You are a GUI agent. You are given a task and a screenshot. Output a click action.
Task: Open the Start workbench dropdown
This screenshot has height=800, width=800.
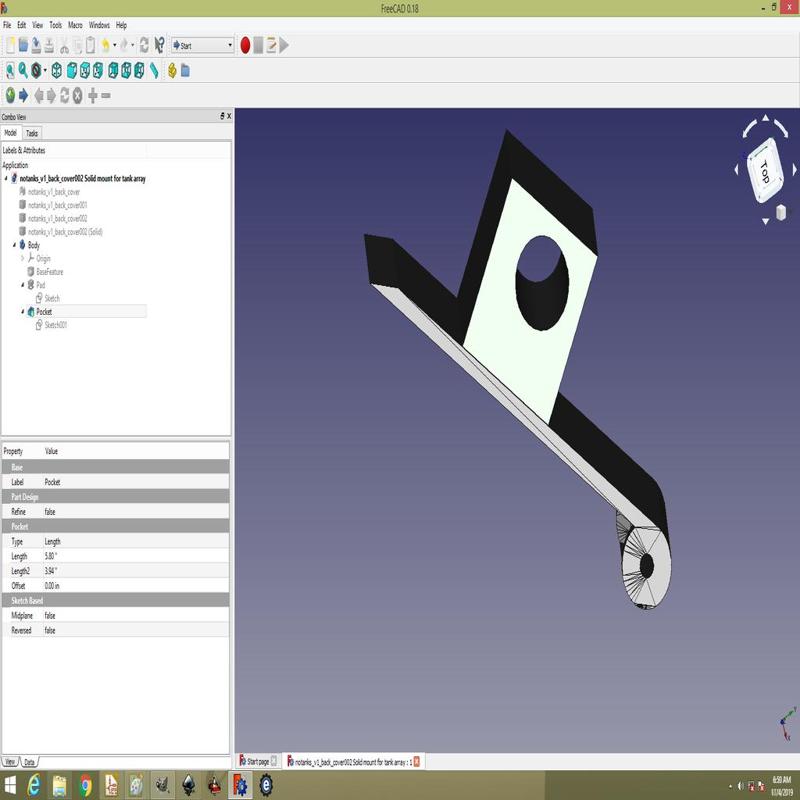pos(203,45)
